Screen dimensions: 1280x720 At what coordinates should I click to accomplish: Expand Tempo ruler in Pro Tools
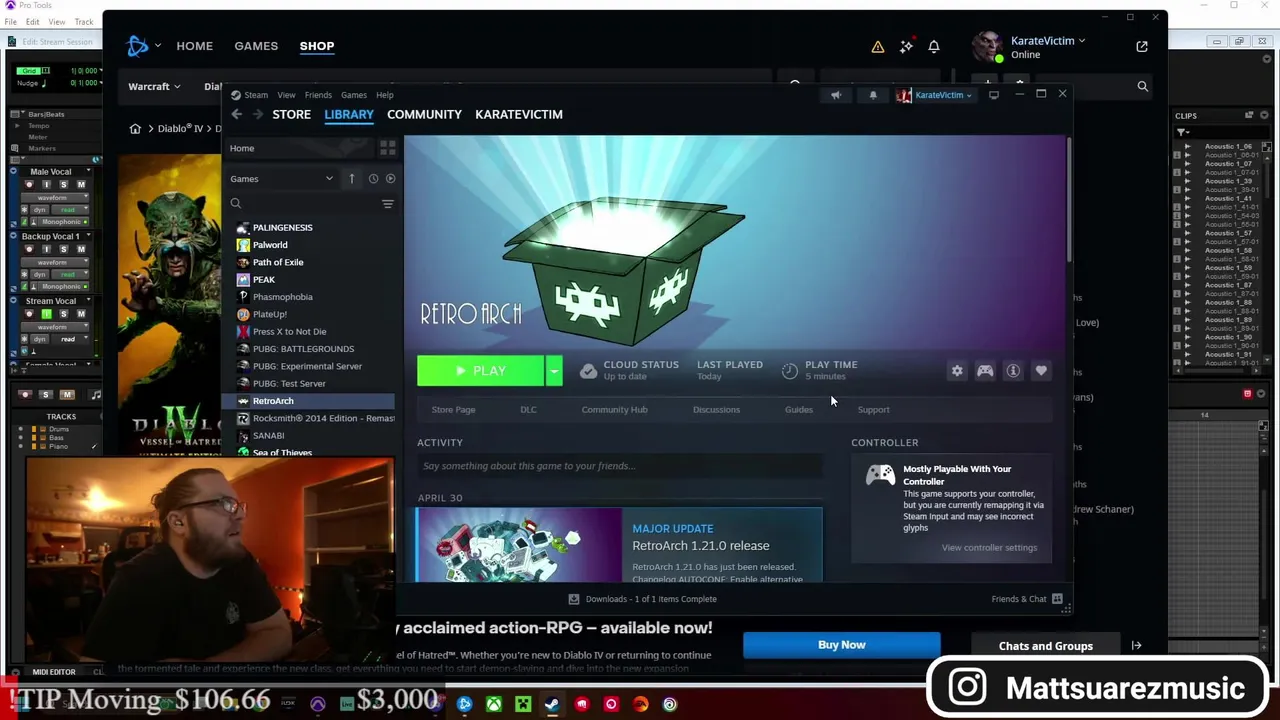tap(17, 126)
